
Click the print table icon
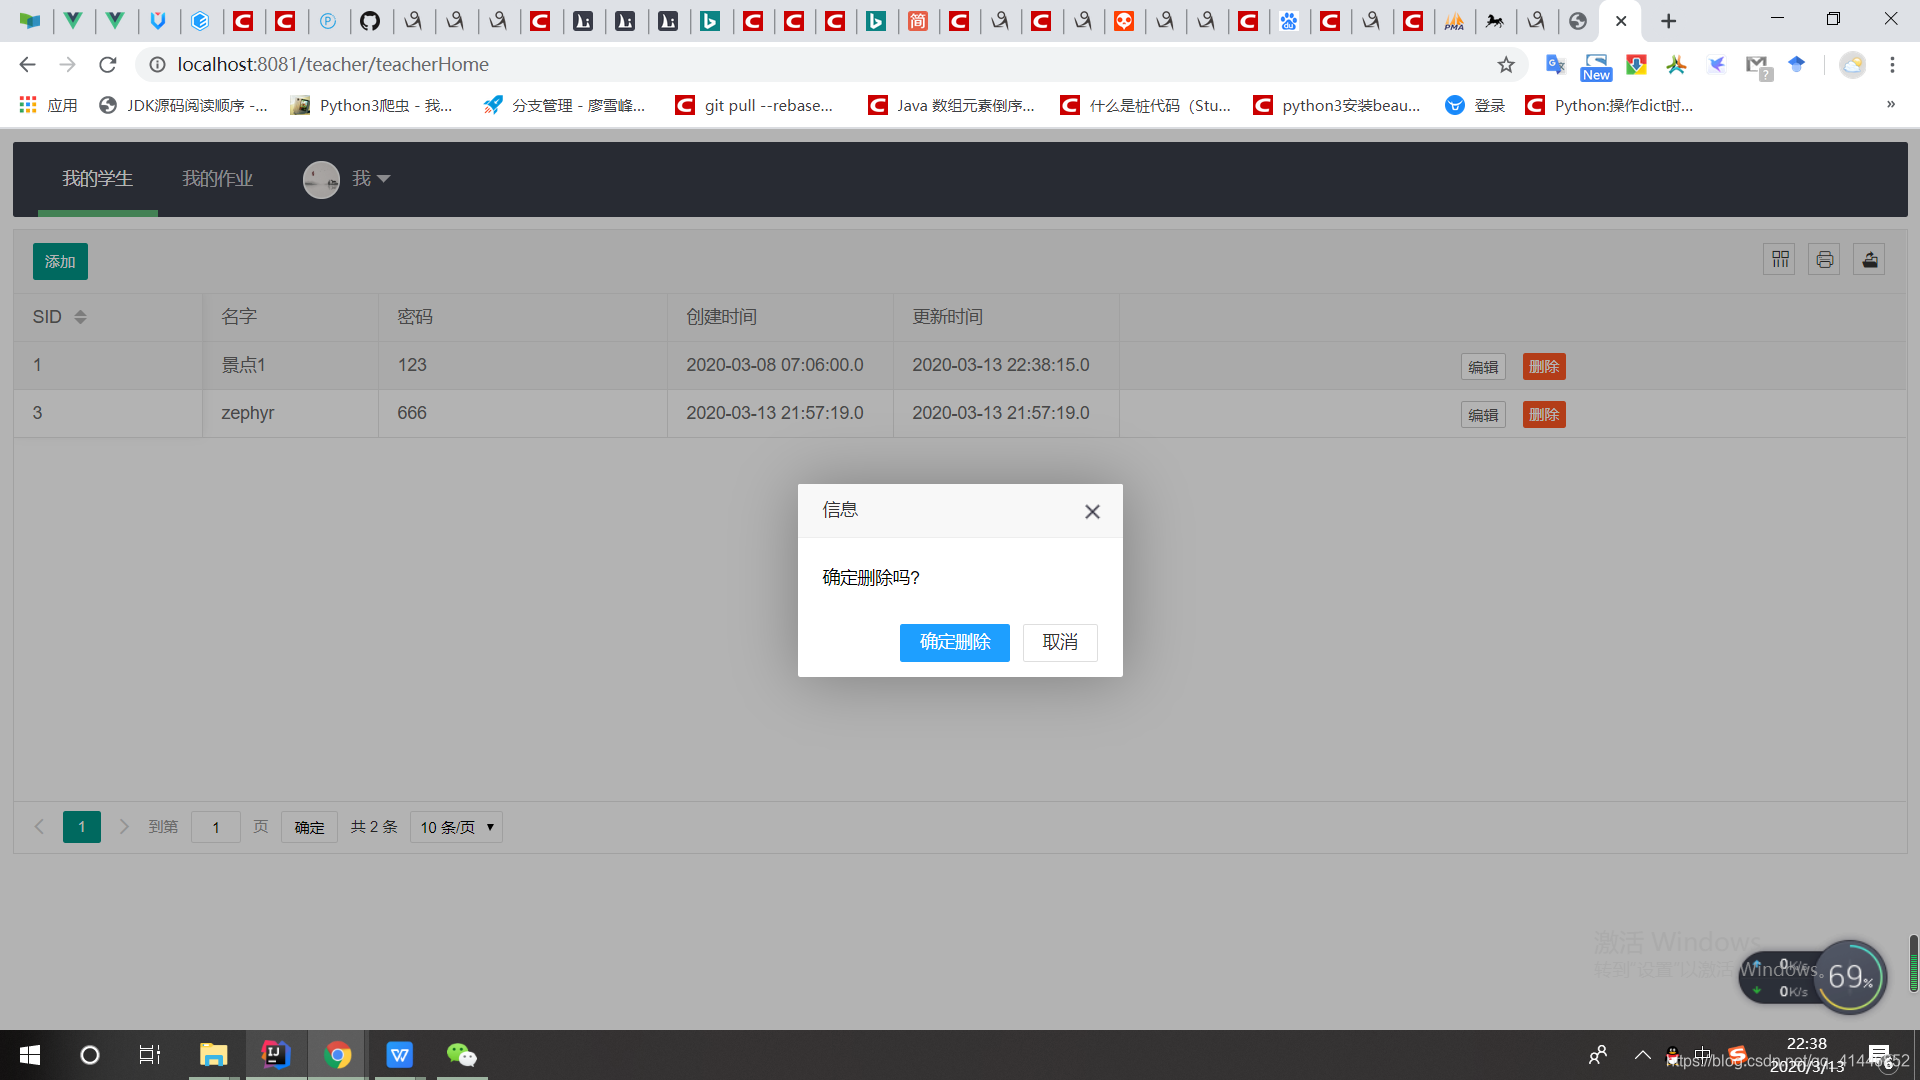tap(1824, 260)
